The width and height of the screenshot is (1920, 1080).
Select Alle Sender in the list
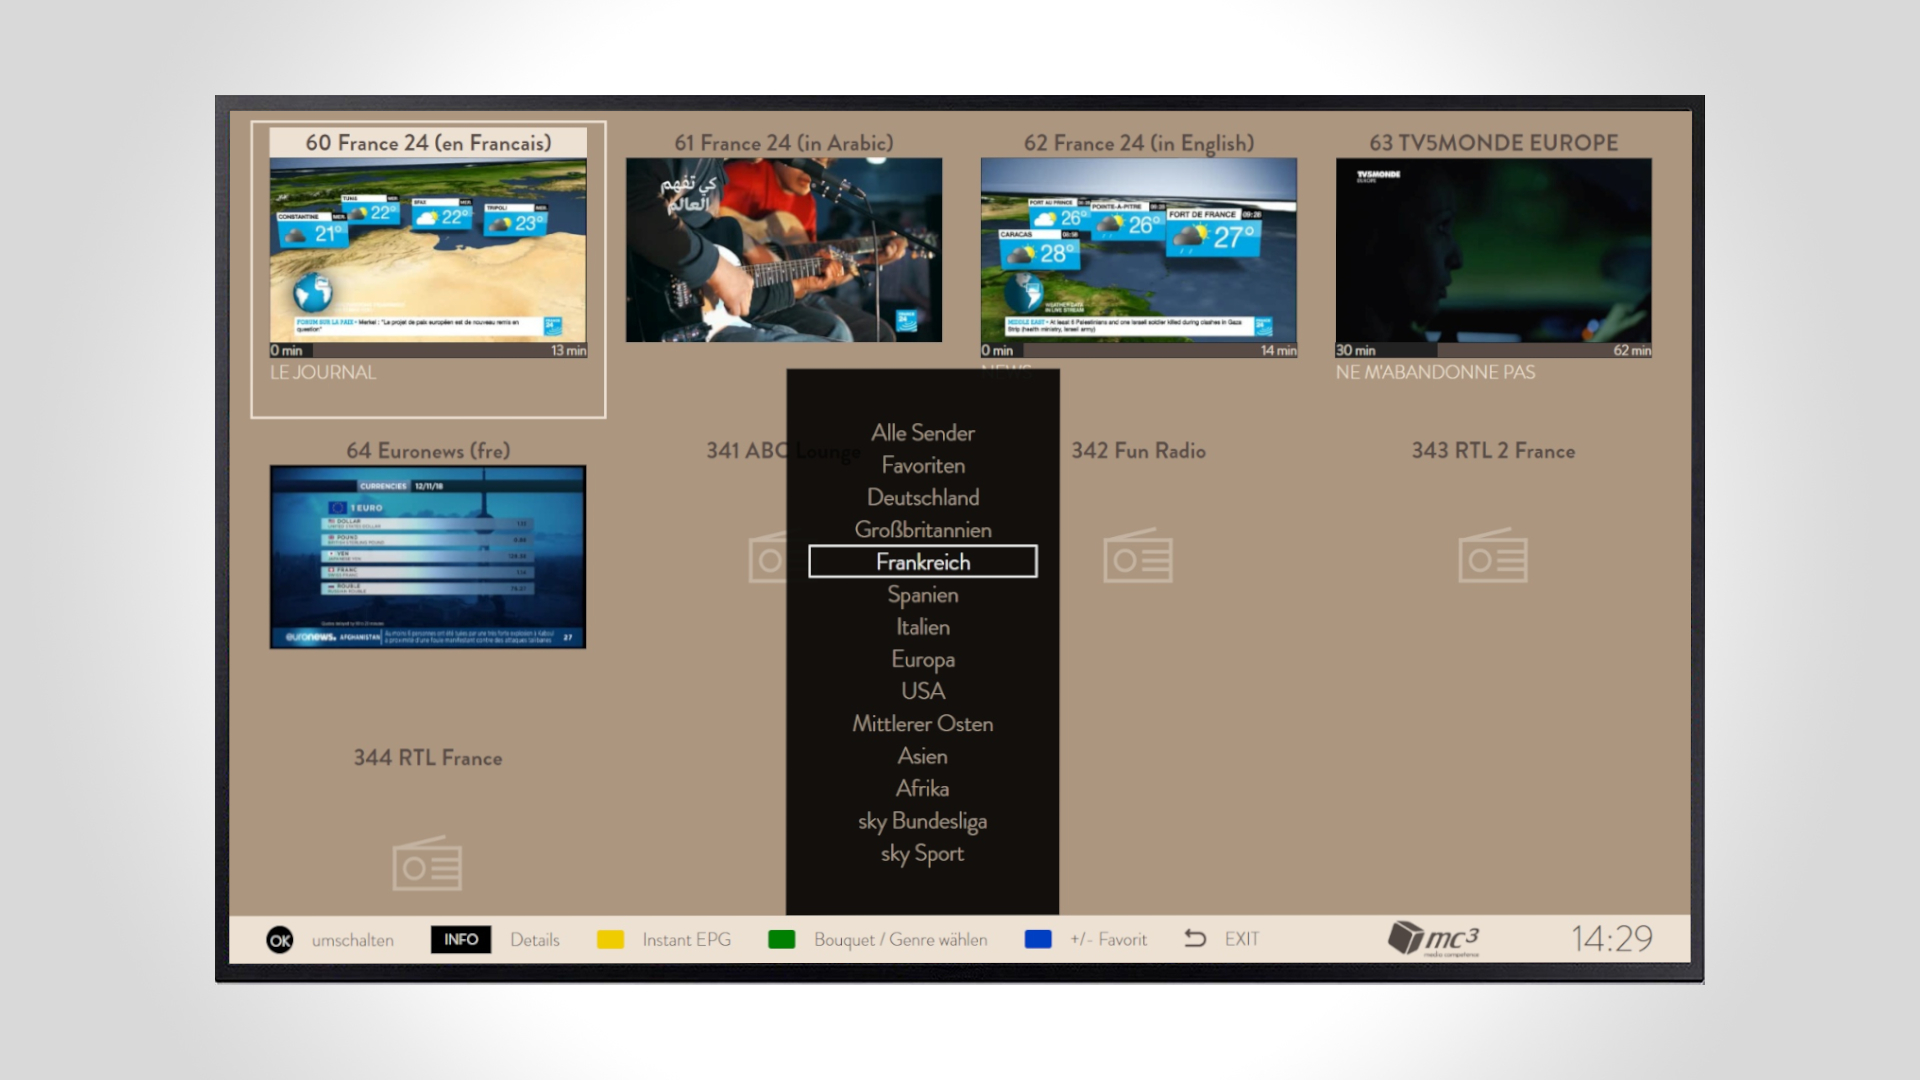pos(922,433)
